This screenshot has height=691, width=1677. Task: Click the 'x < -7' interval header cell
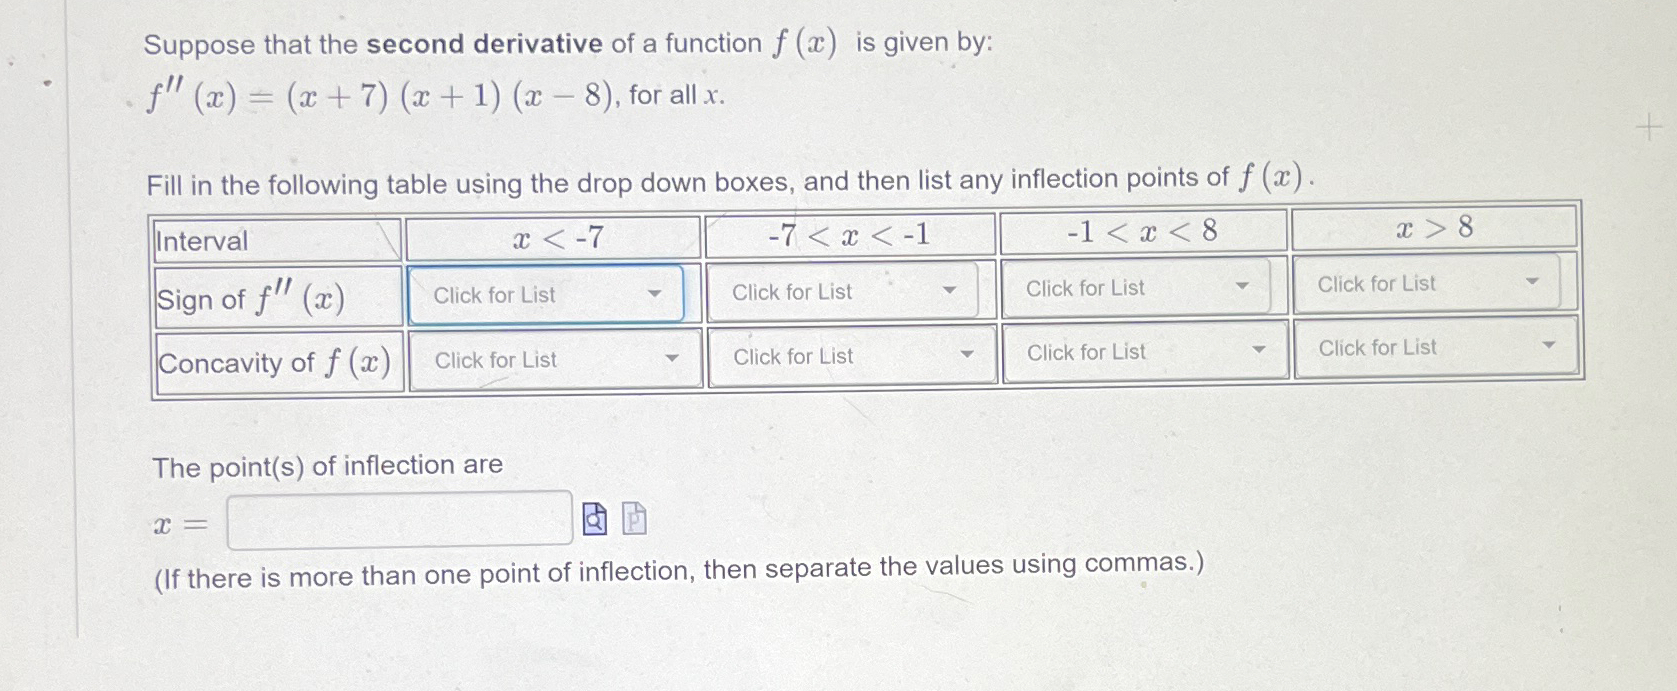(x=551, y=237)
